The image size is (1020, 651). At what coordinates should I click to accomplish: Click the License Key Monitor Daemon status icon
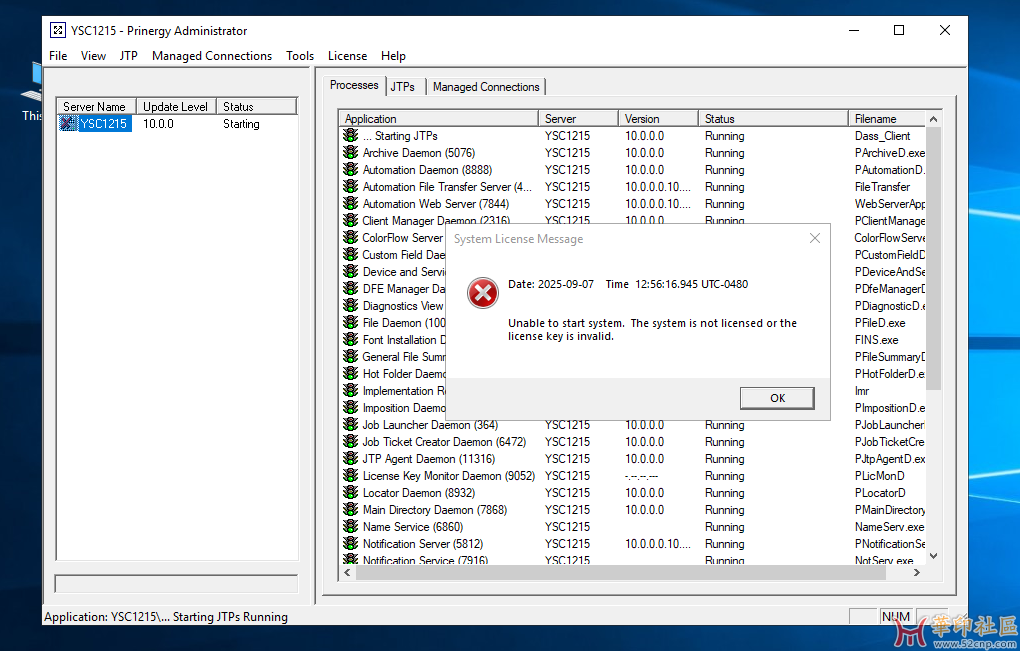click(x=351, y=475)
